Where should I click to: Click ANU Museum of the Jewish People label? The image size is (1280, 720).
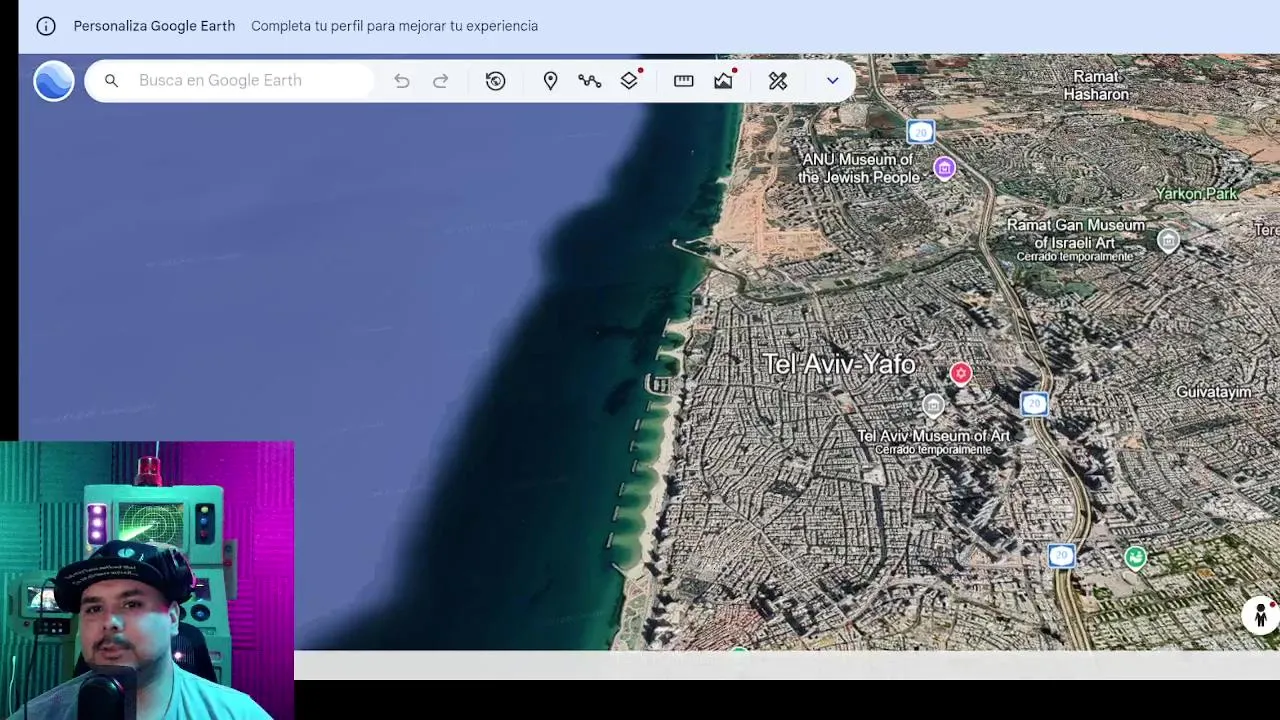point(859,168)
